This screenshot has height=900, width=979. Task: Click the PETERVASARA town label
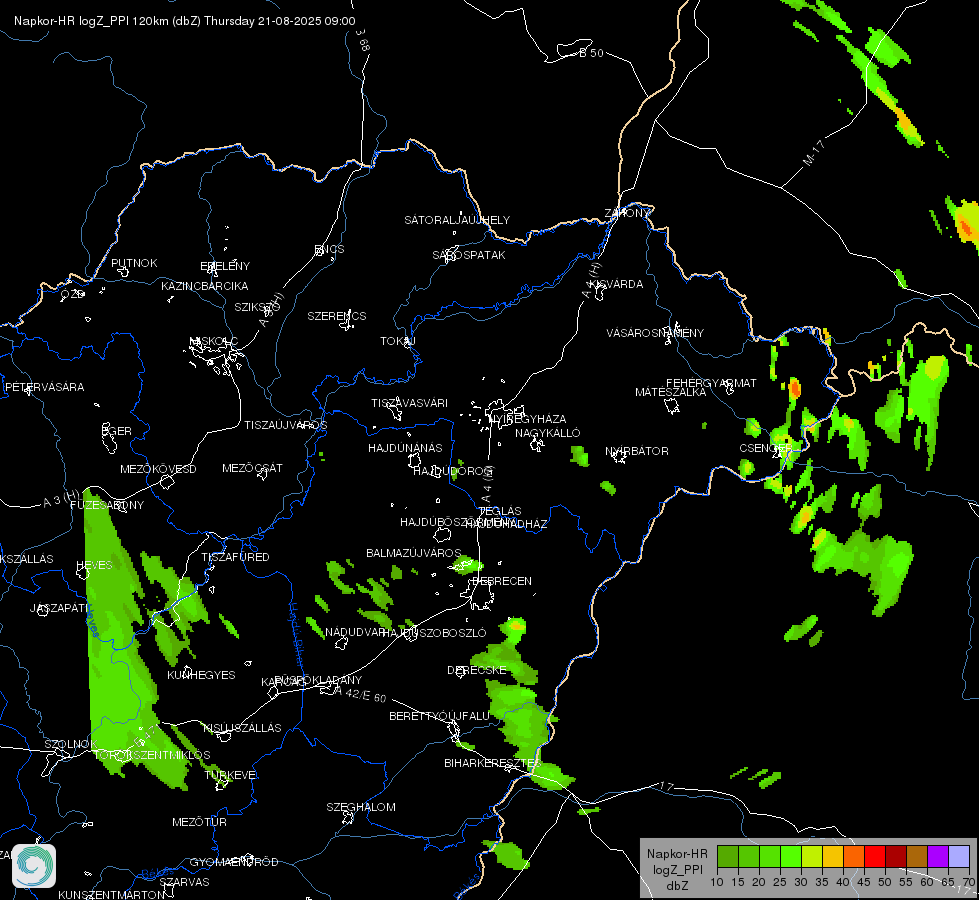pyautogui.click(x=44, y=387)
